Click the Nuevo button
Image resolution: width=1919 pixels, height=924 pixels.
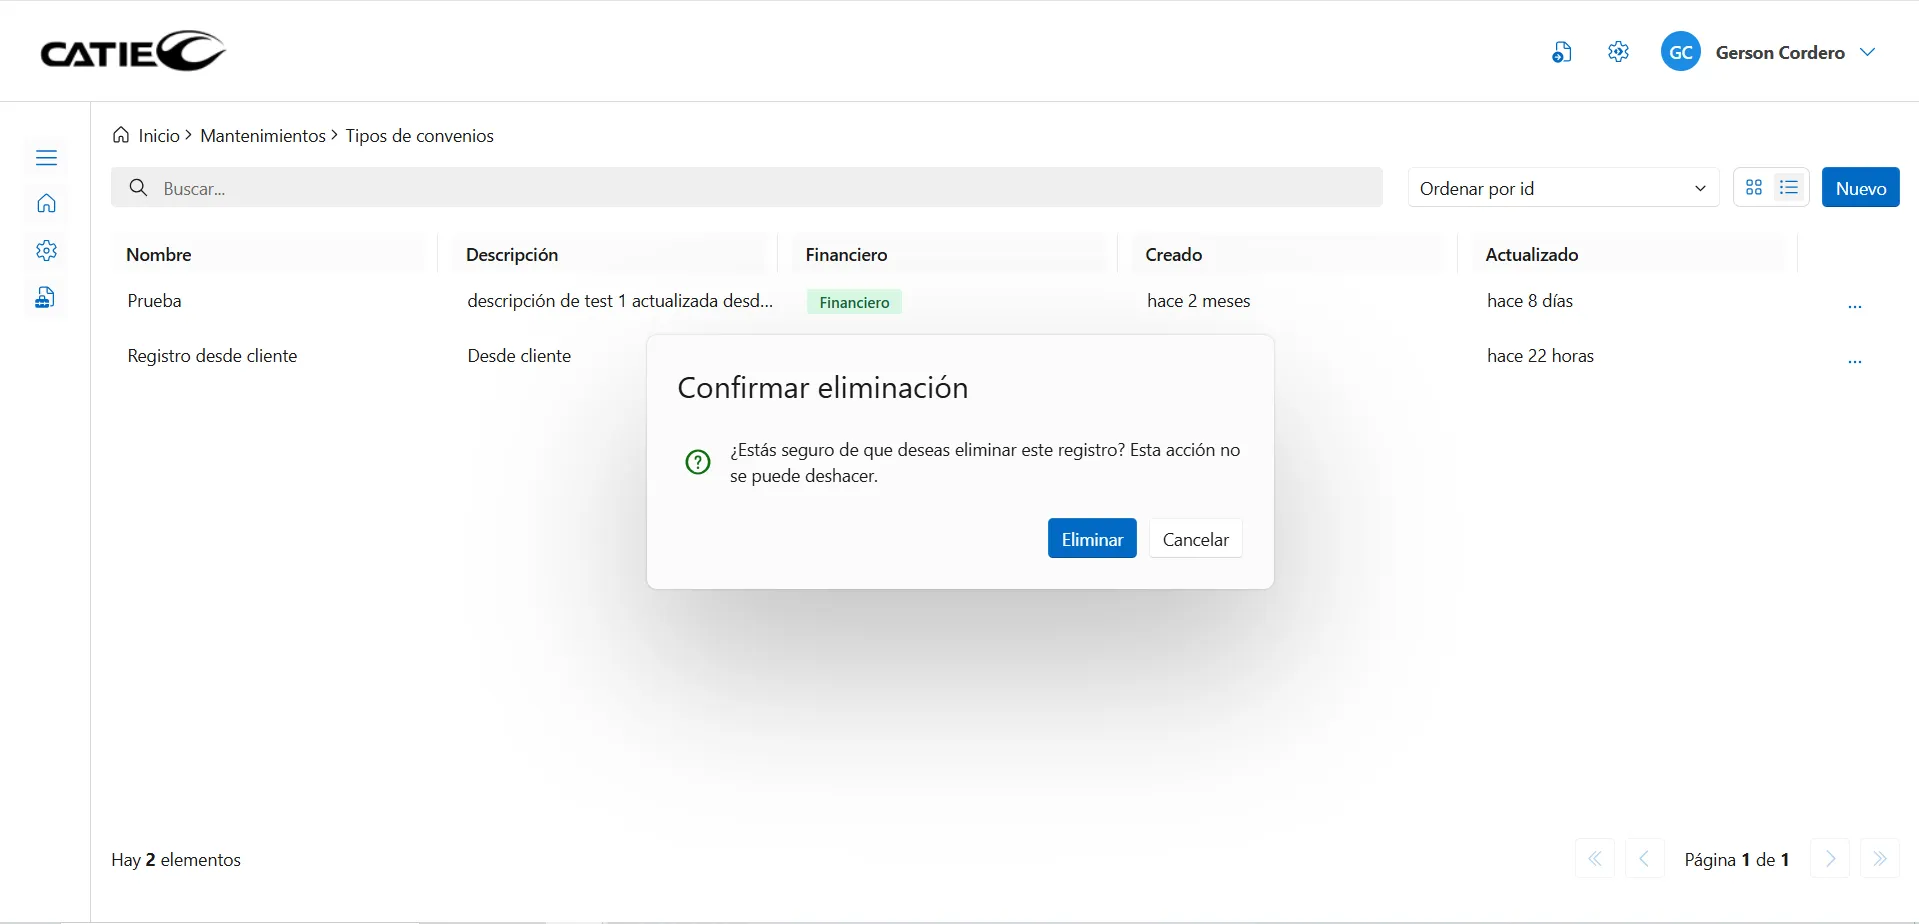(x=1860, y=188)
